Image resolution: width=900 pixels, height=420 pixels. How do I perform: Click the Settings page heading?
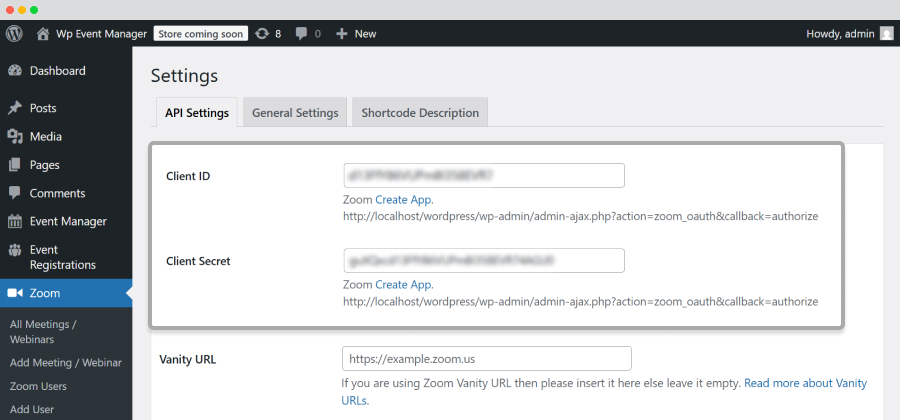coord(184,76)
